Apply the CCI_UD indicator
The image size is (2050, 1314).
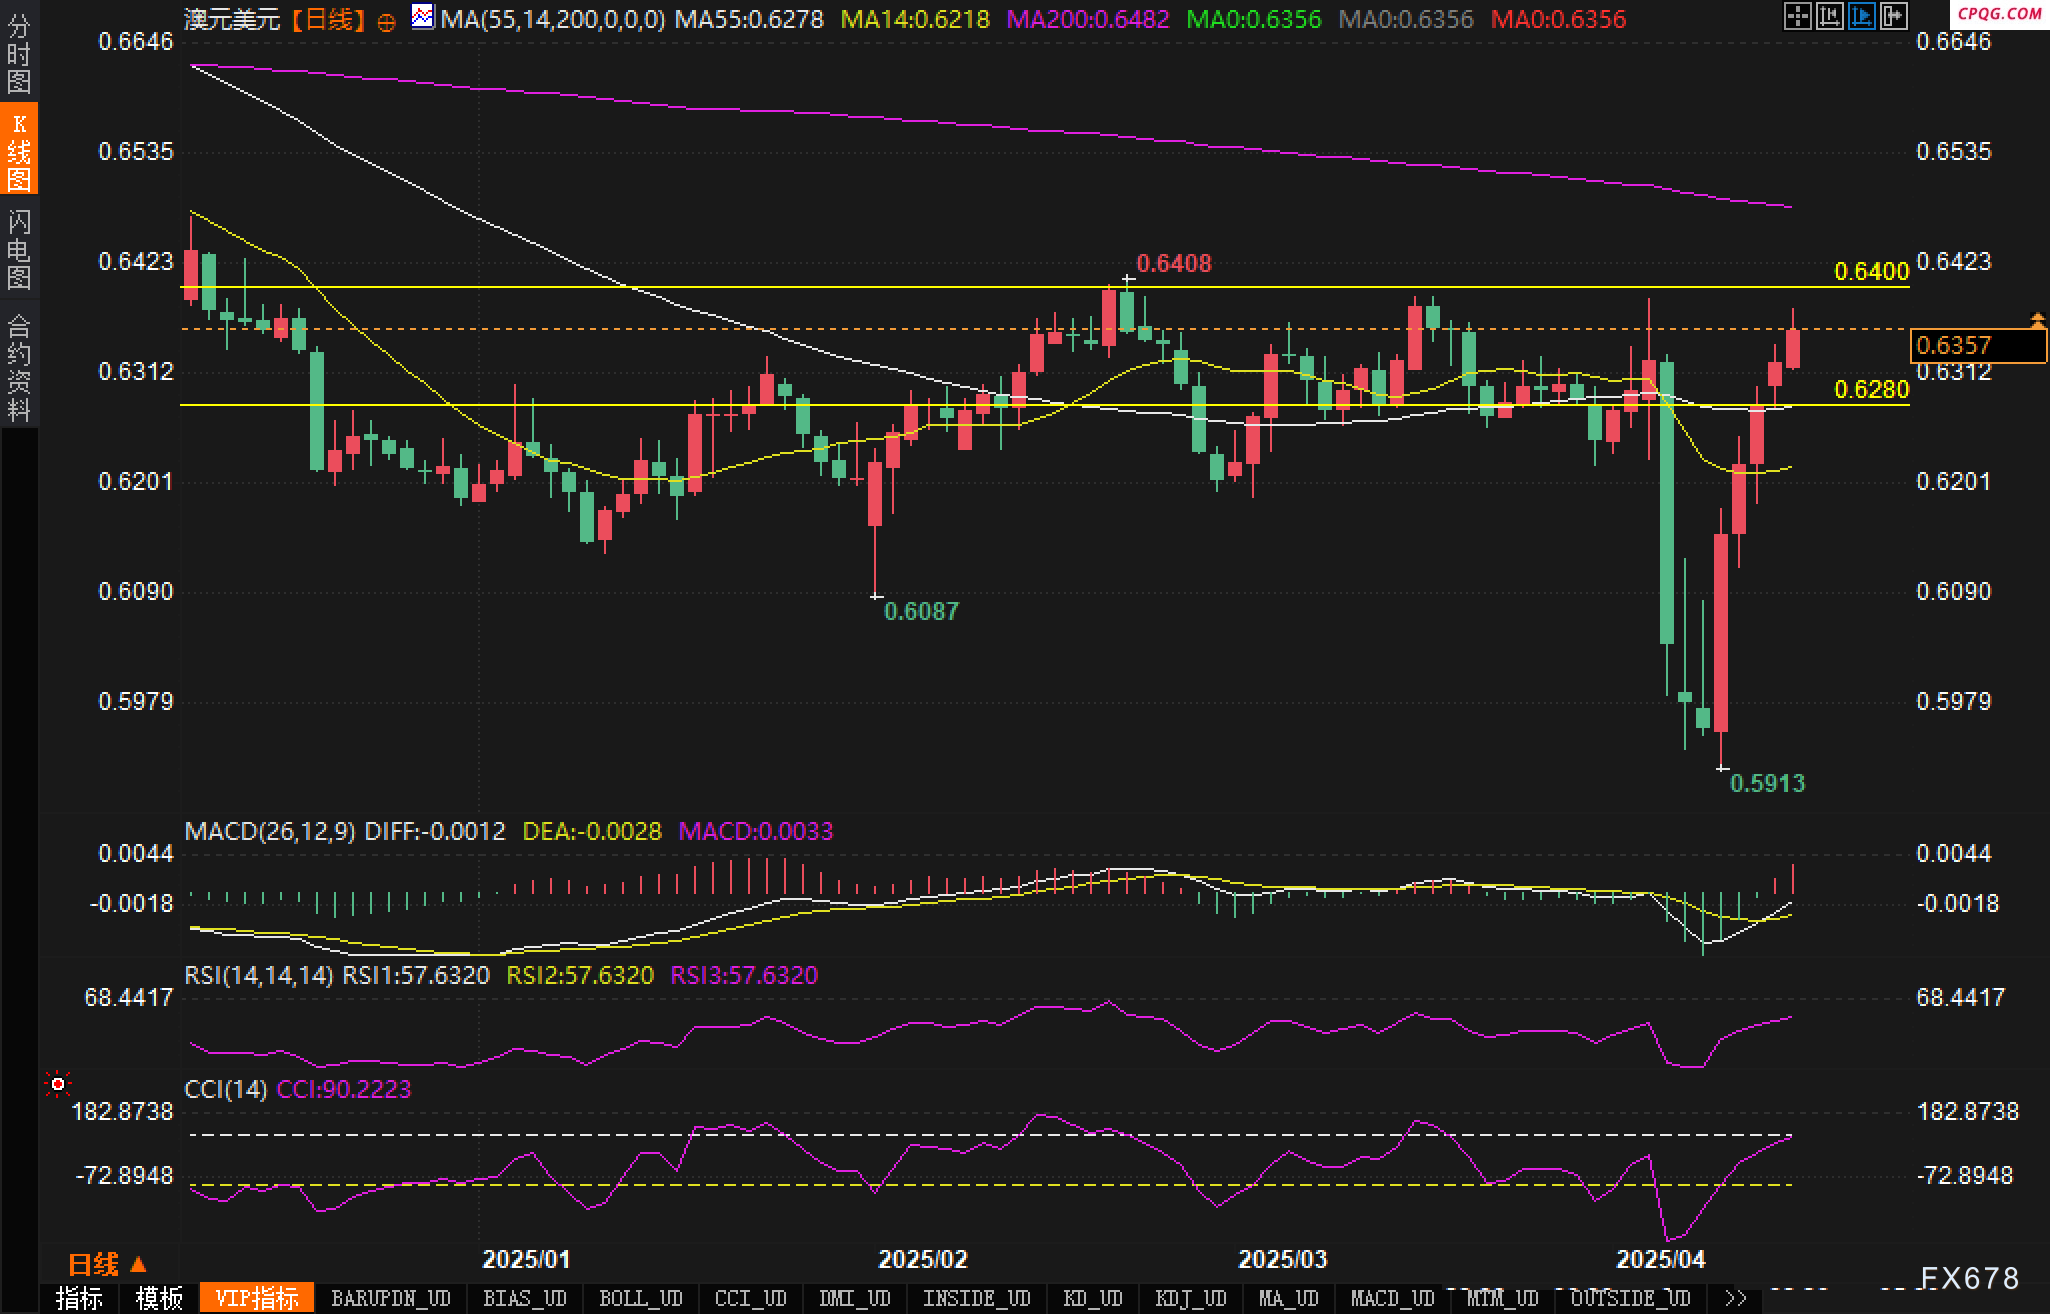(x=750, y=1298)
